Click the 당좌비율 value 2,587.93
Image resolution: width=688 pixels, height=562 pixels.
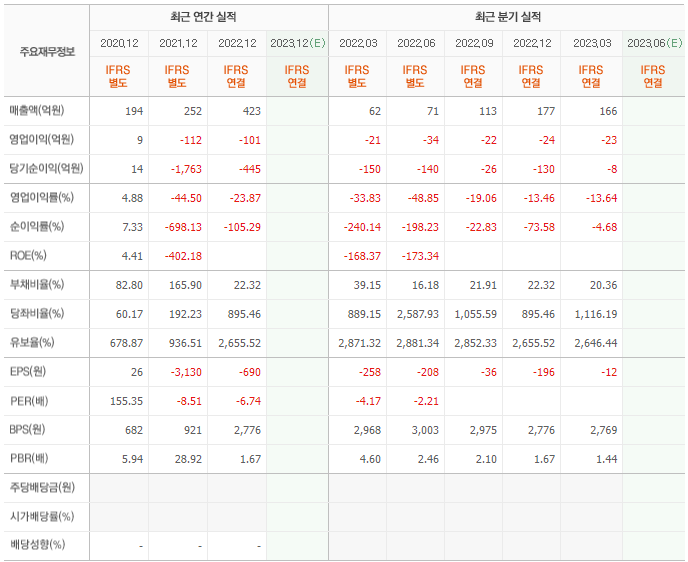(418, 314)
